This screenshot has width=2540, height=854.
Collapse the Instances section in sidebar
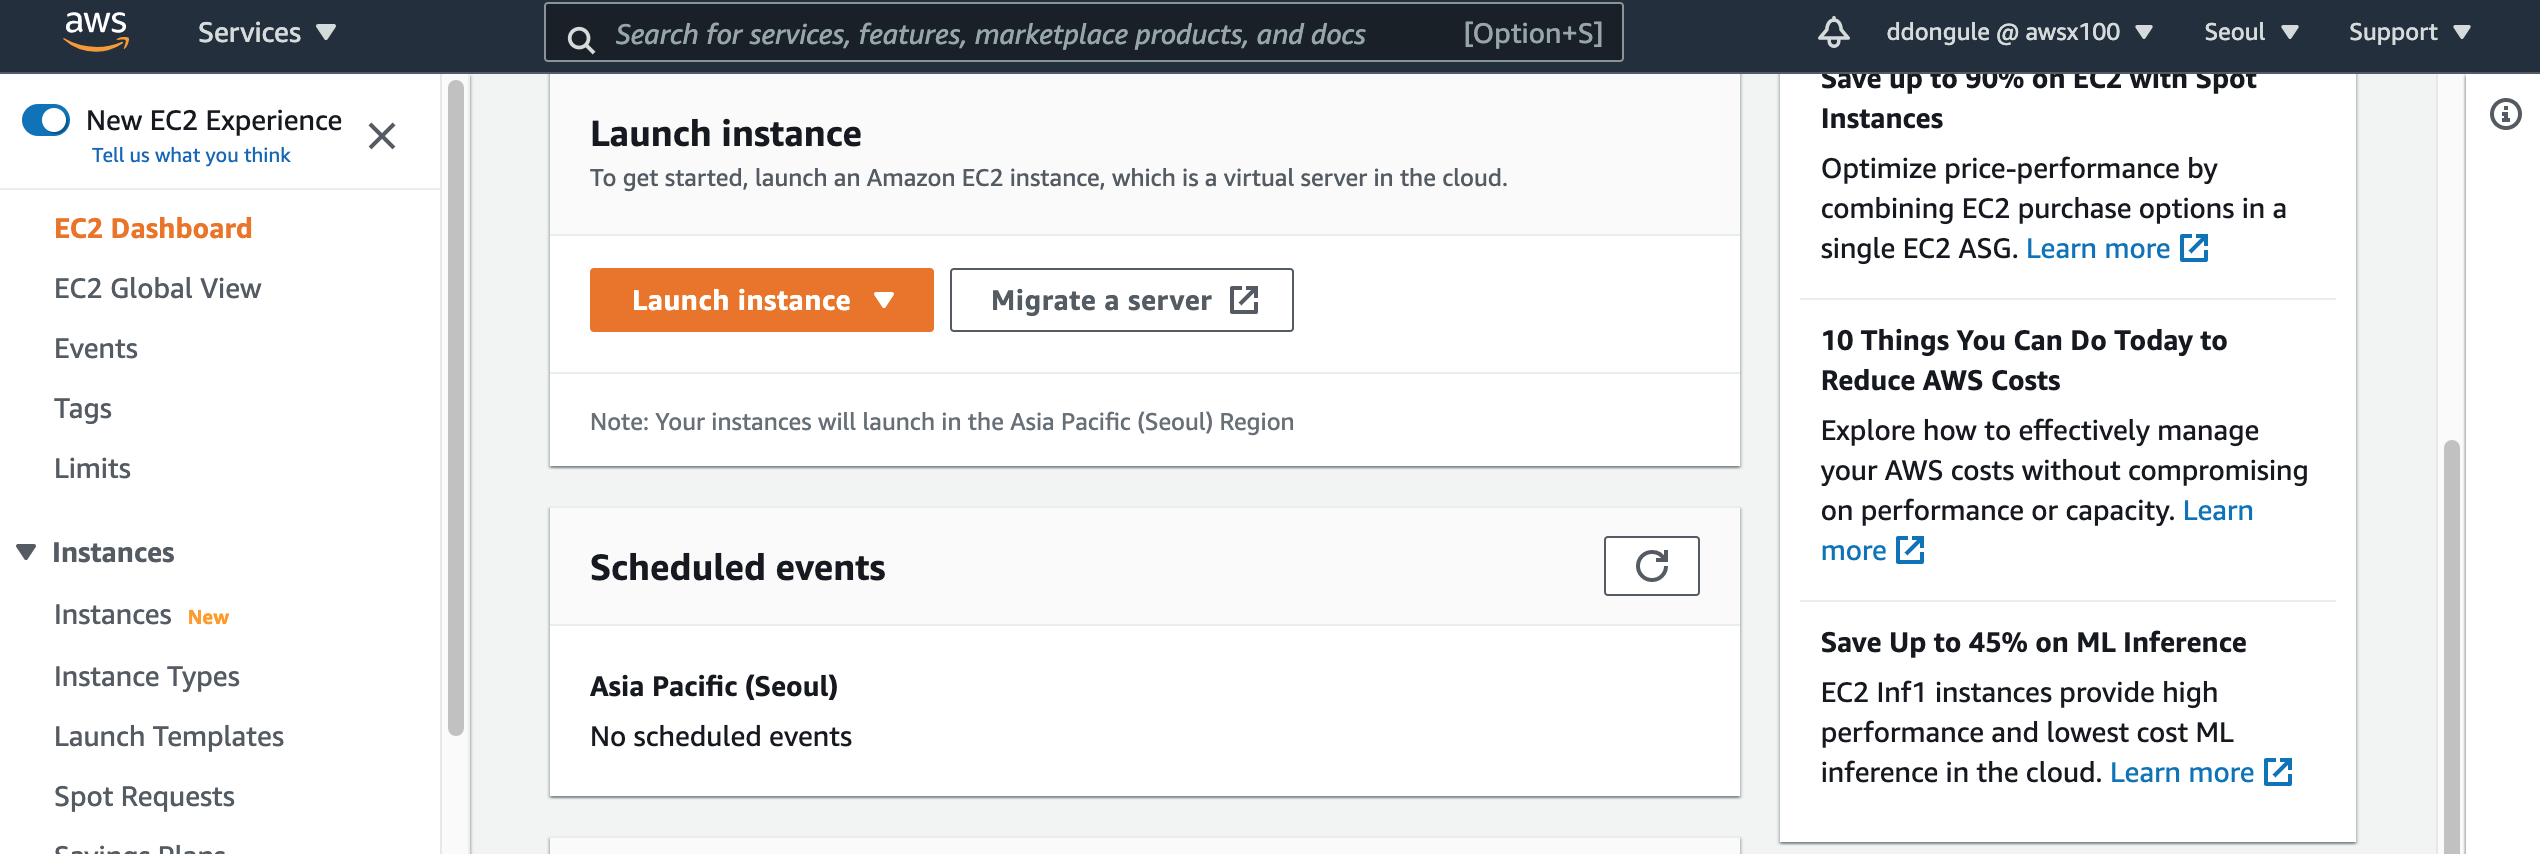27,552
